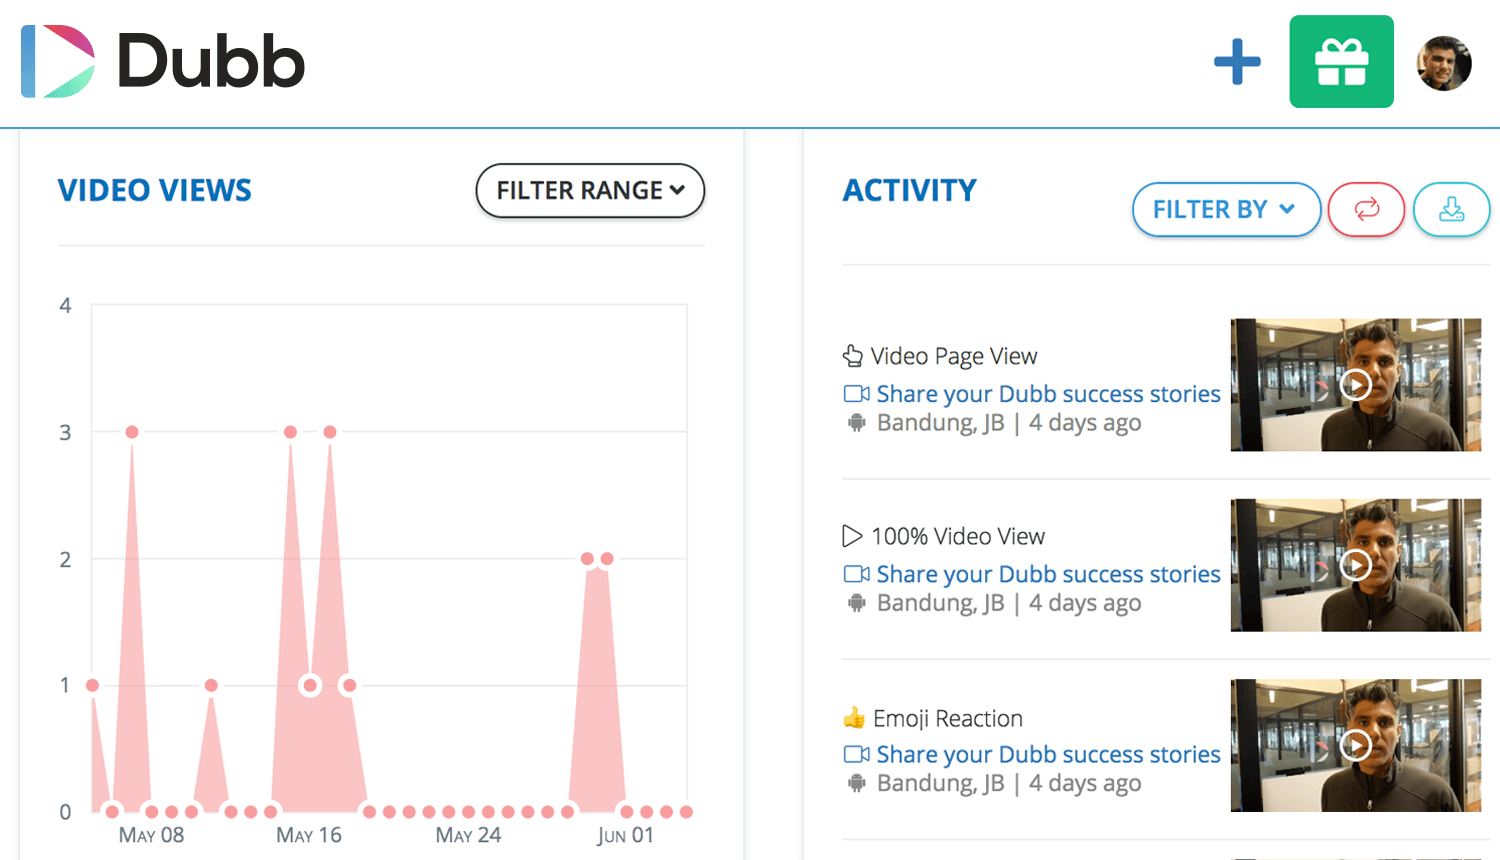Click the Activity heading
The height and width of the screenshot is (860, 1500).
909,190
